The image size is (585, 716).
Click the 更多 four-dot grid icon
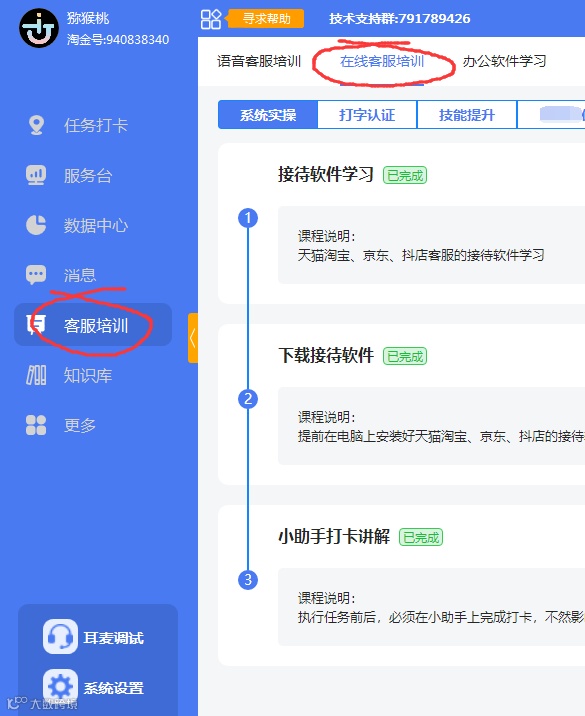(36, 425)
